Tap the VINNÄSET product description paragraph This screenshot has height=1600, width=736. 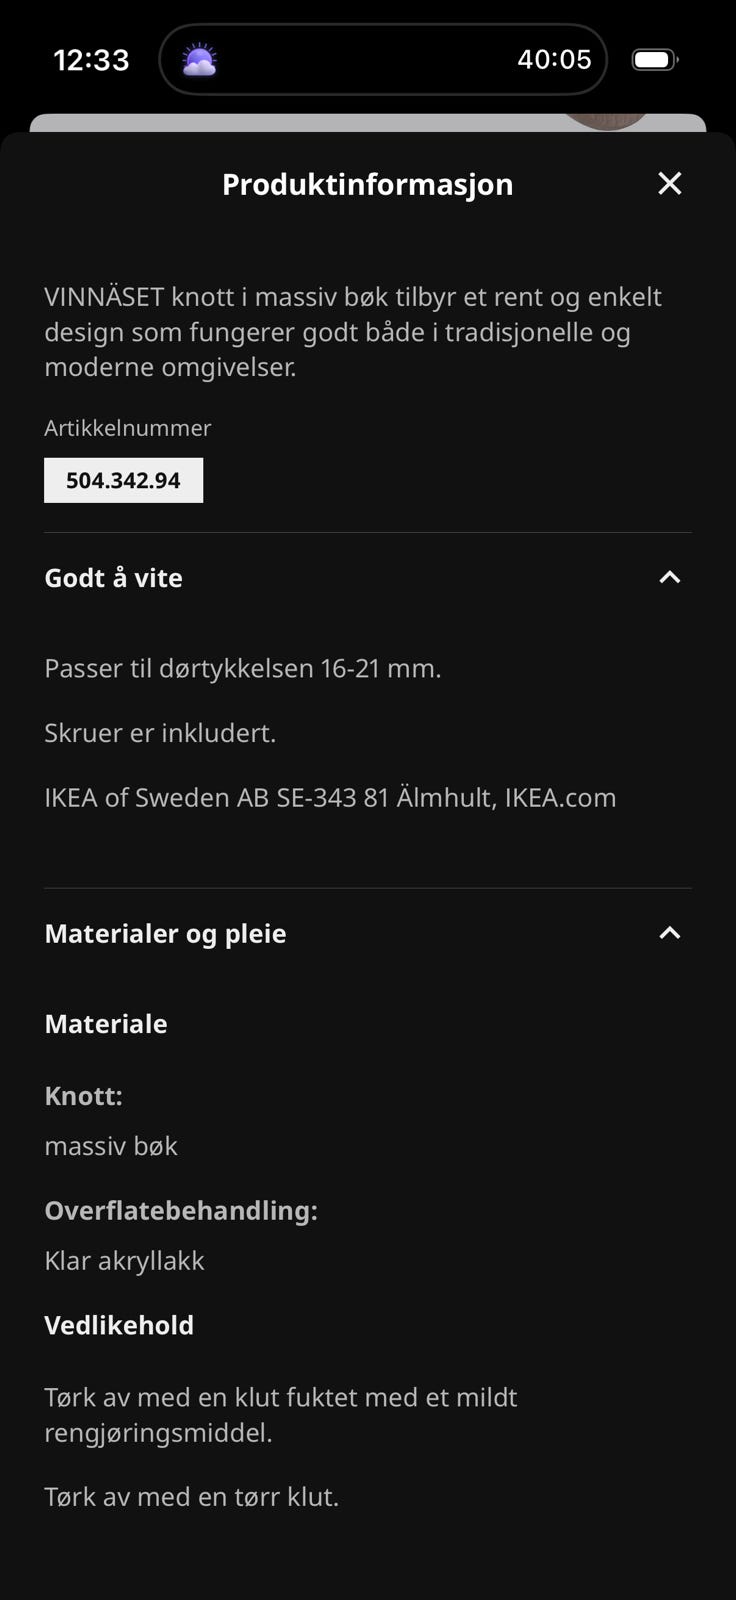[x=353, y=332]
